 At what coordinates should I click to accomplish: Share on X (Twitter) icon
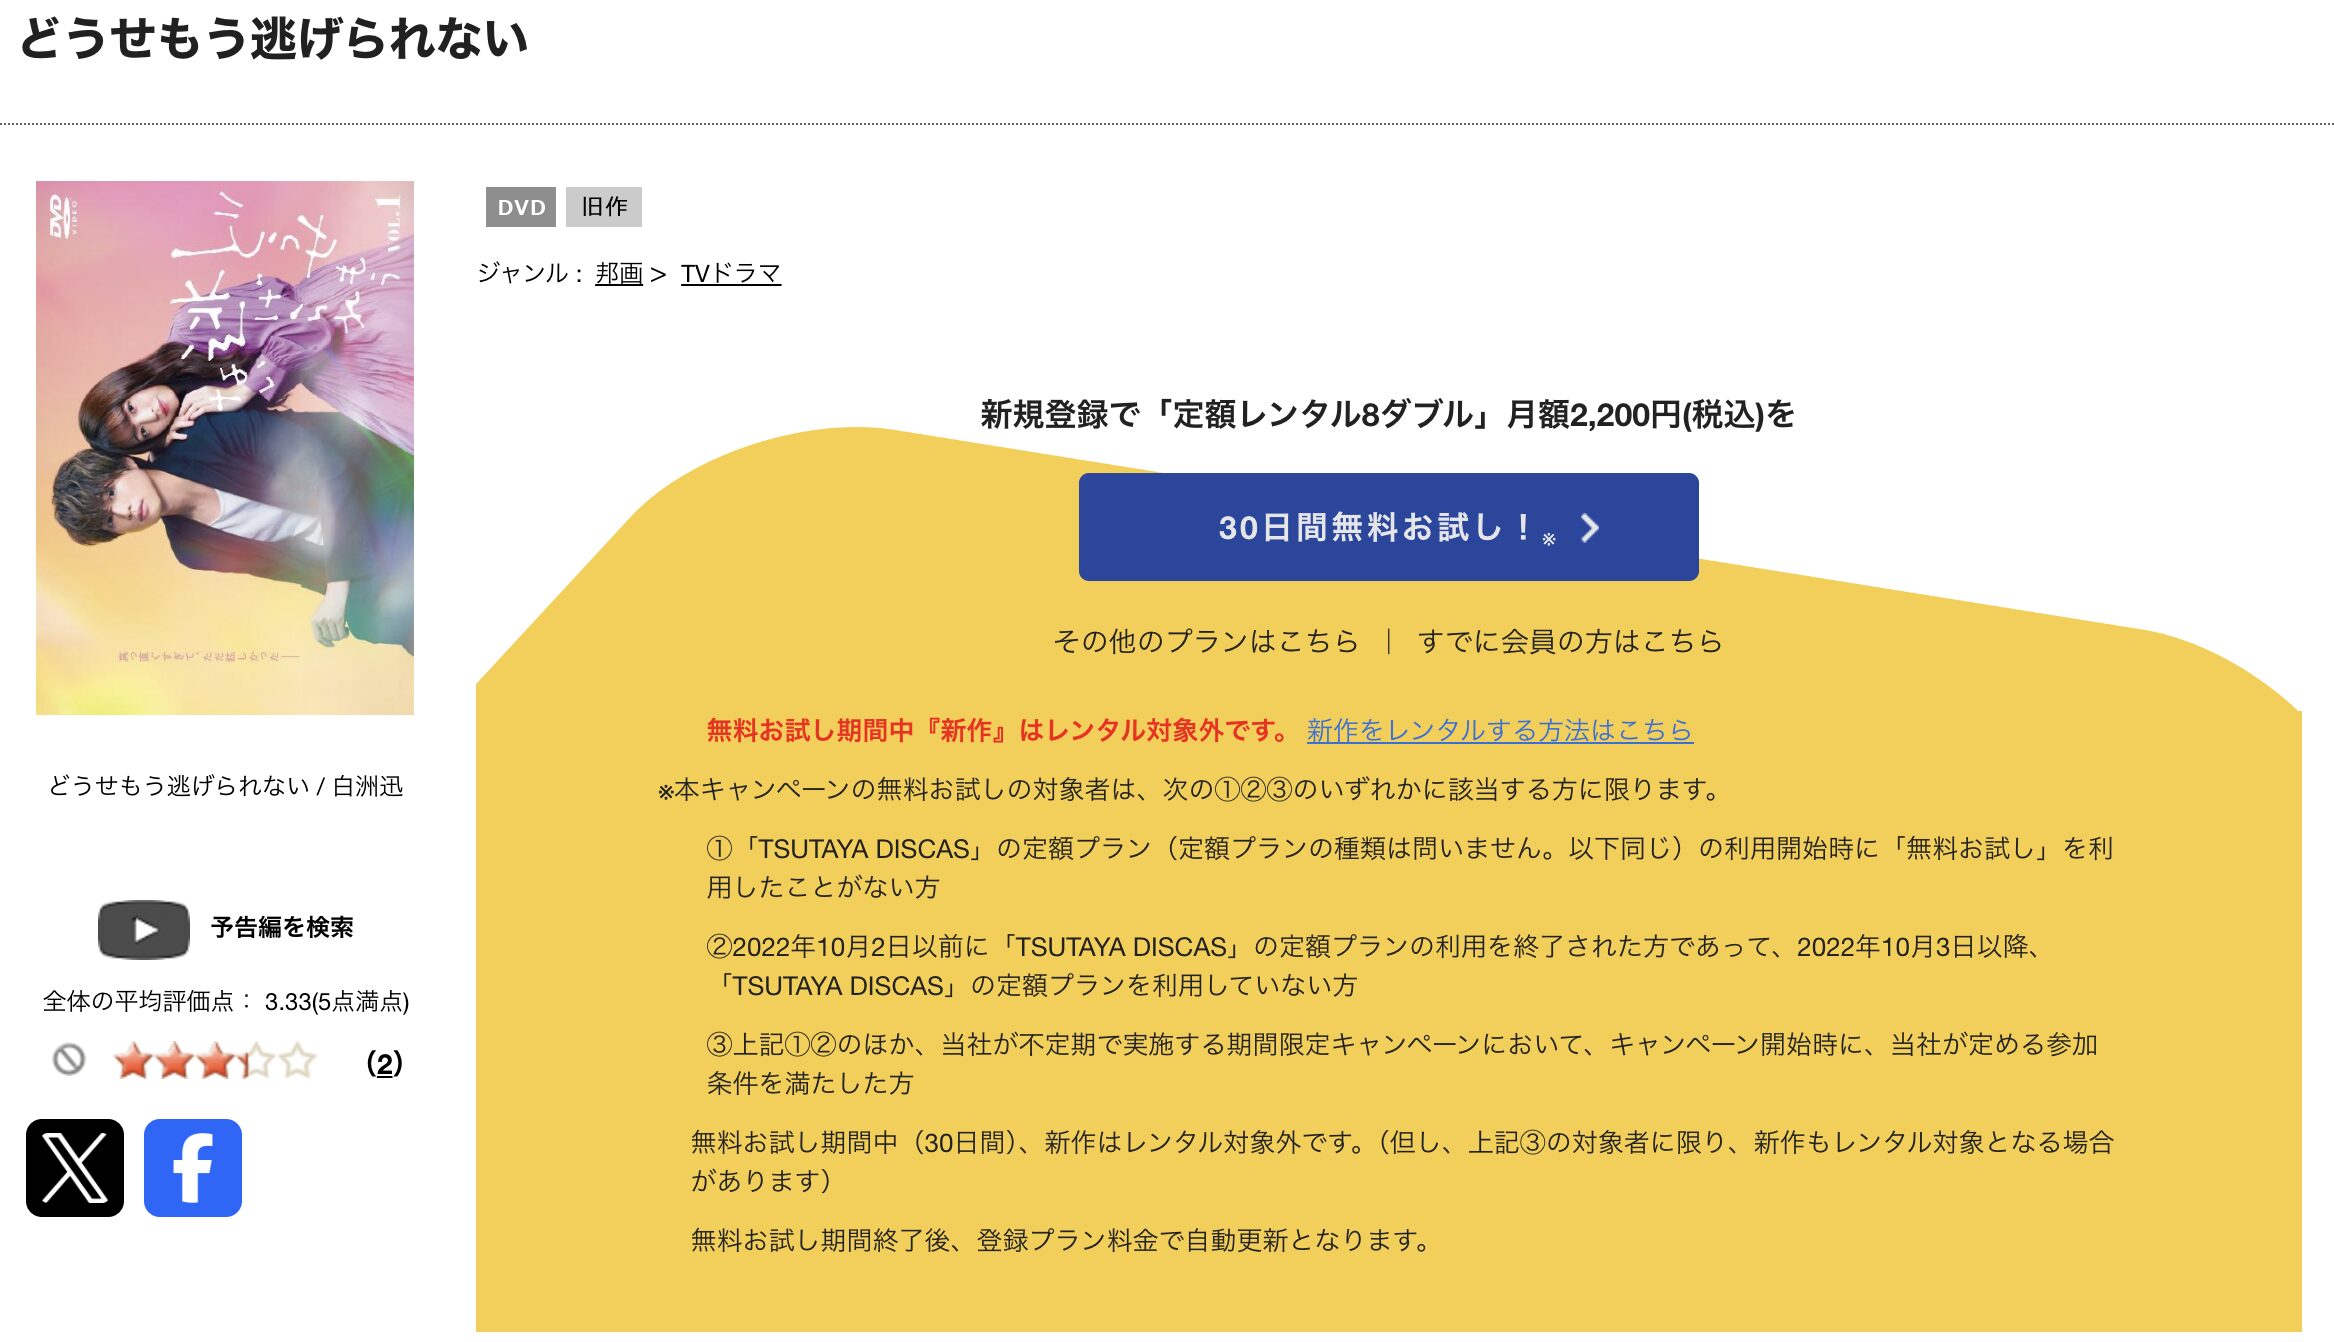click(x=75, y=1167)
